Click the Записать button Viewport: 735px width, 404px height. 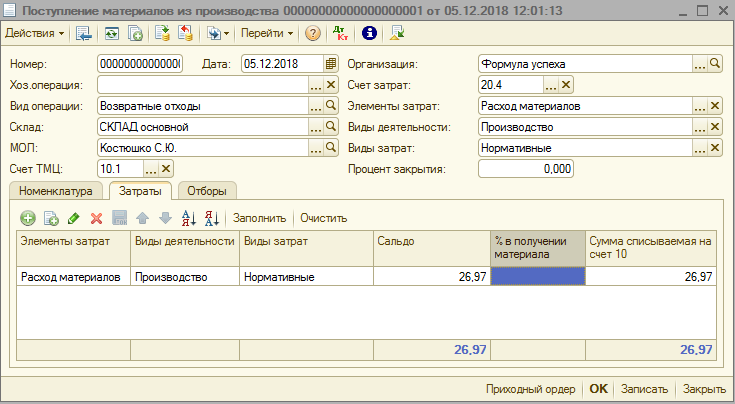(644, 389)
